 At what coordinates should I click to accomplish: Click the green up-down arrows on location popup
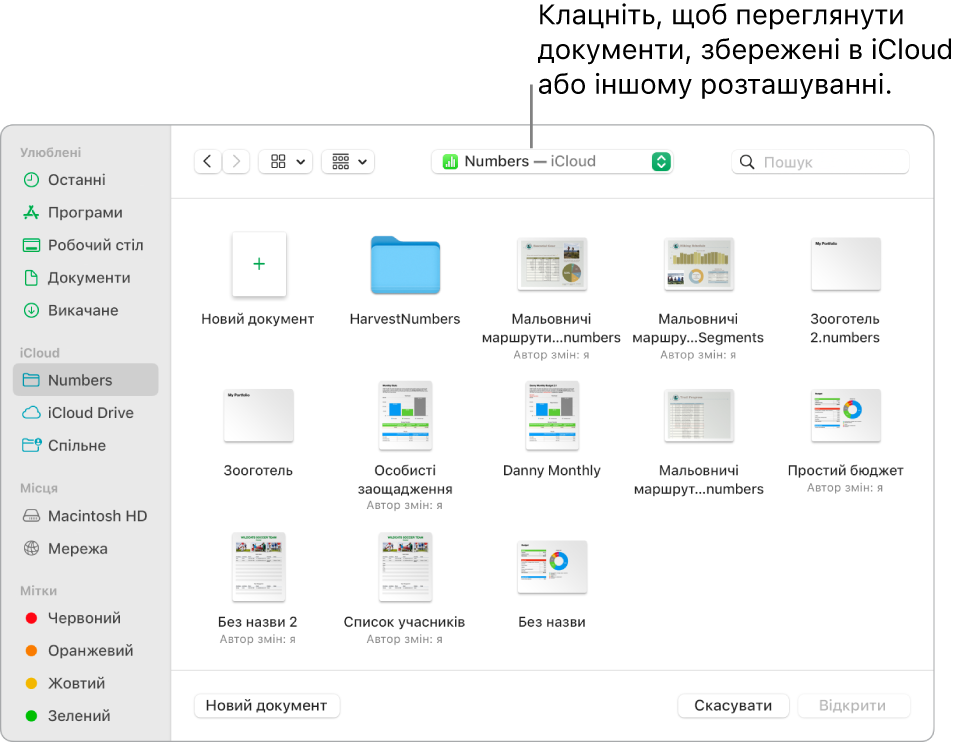coord(661,162)
